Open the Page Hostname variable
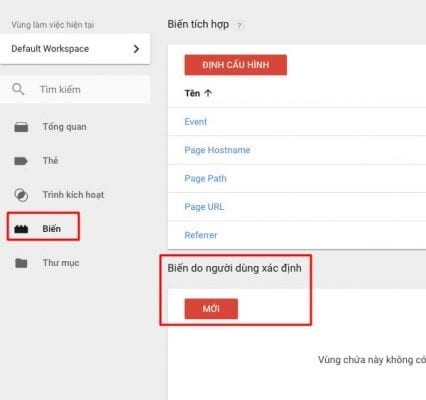This screenshot has width=426, height=400. pos(217,150)
